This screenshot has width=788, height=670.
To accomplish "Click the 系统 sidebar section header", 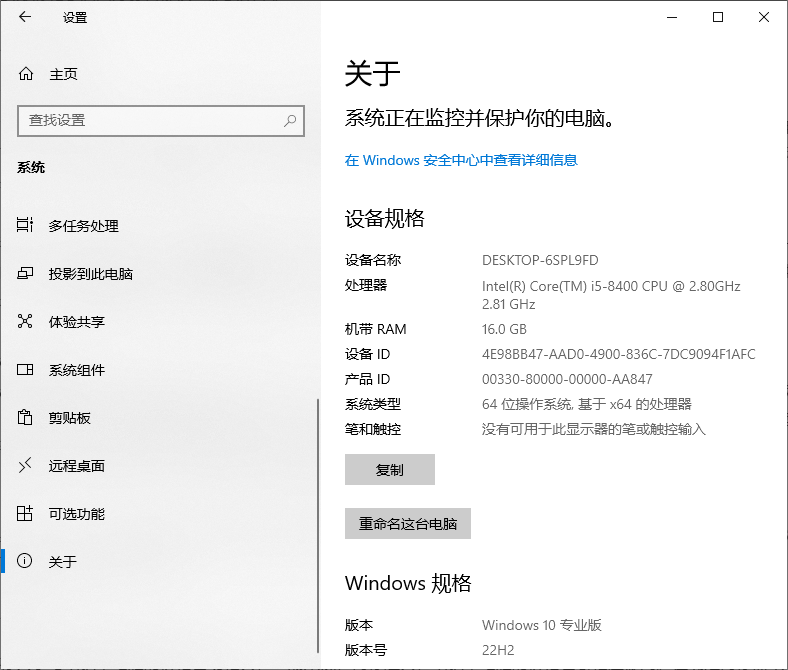I will pyautogui.click(x=31, y=167).
